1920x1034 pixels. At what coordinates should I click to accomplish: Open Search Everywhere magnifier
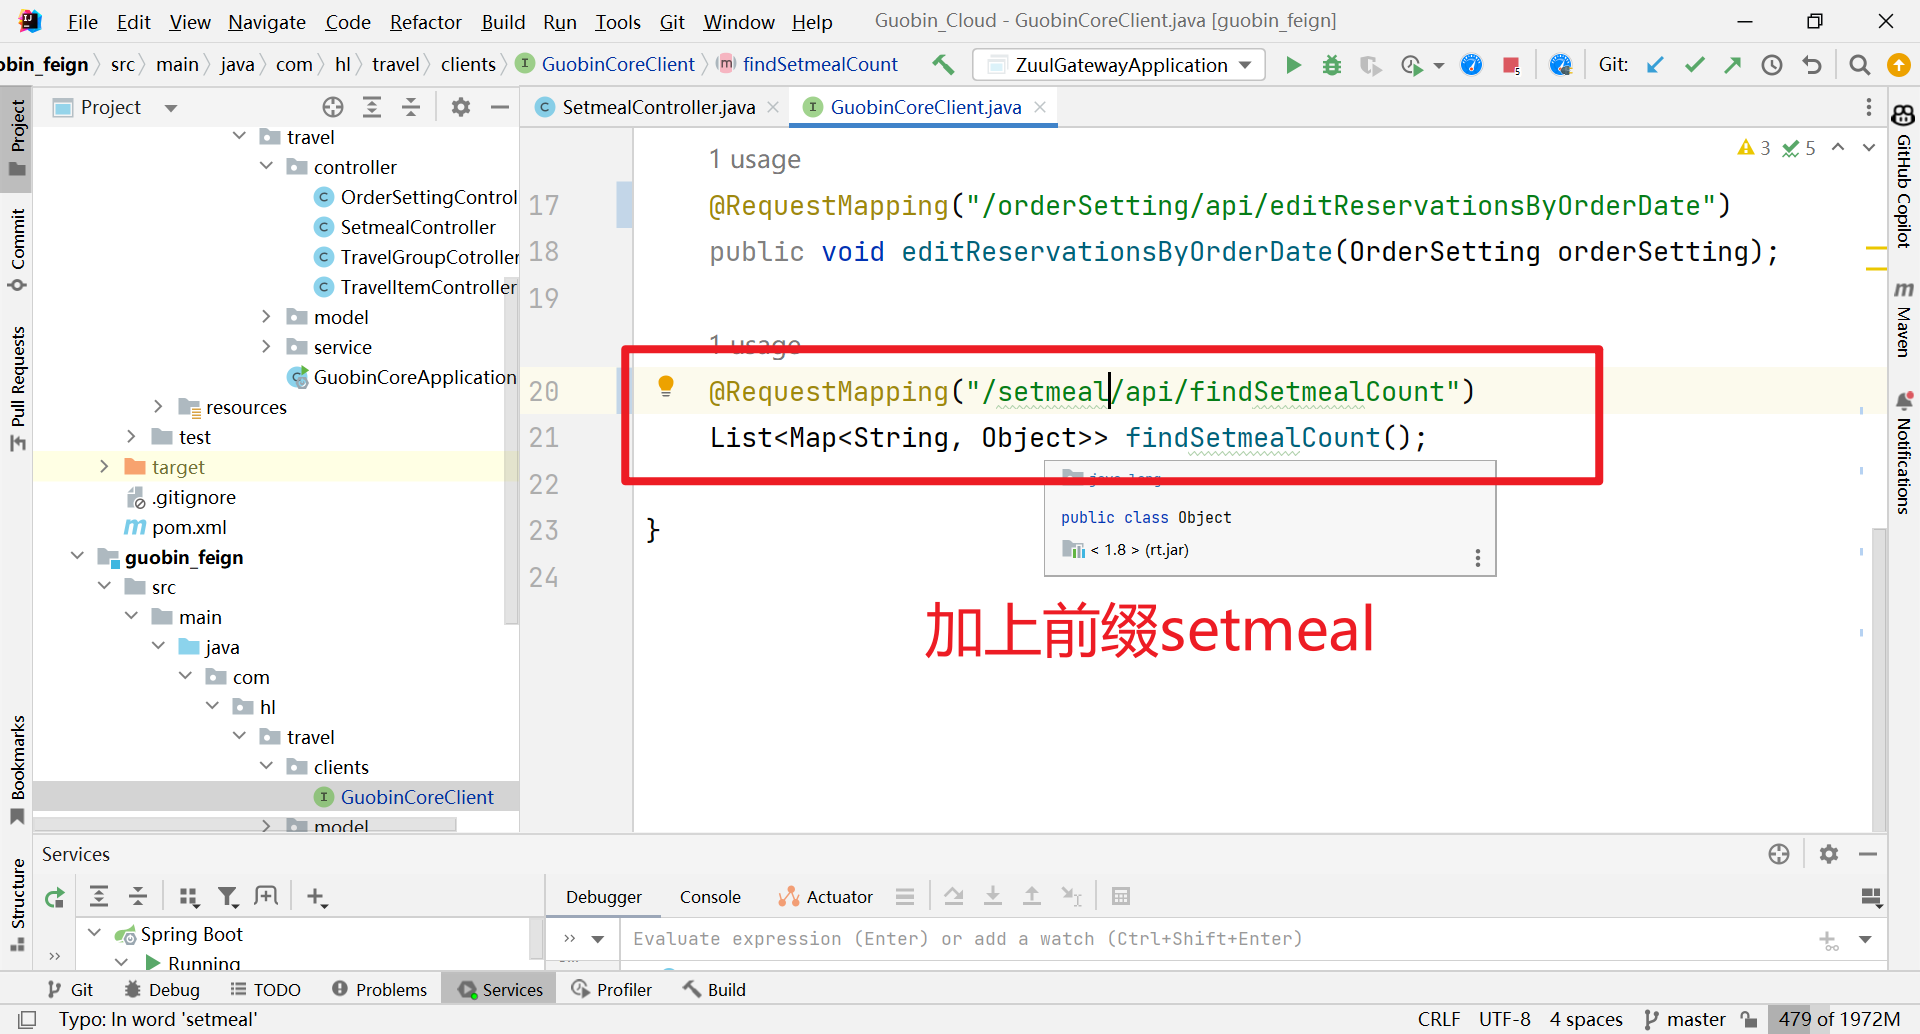(1859, 65)
